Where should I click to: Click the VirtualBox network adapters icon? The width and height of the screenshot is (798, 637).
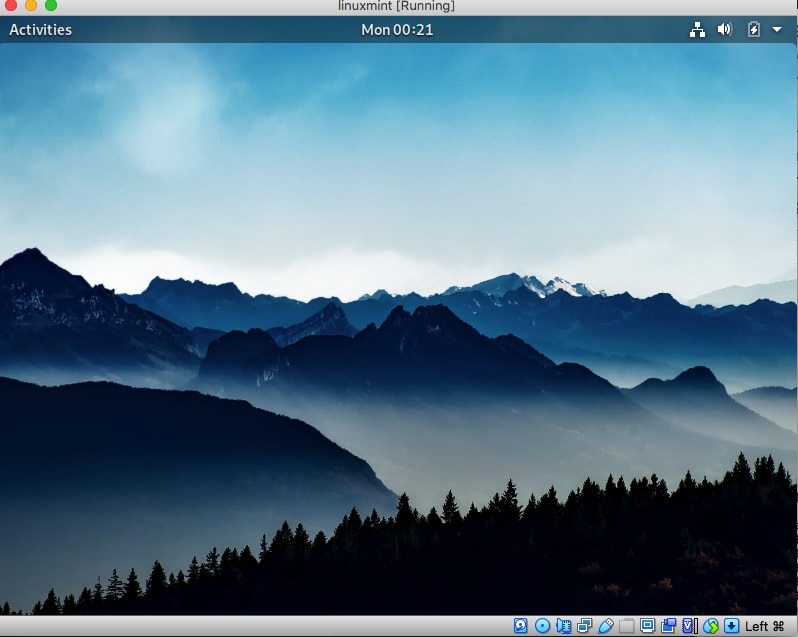[584, 625]
